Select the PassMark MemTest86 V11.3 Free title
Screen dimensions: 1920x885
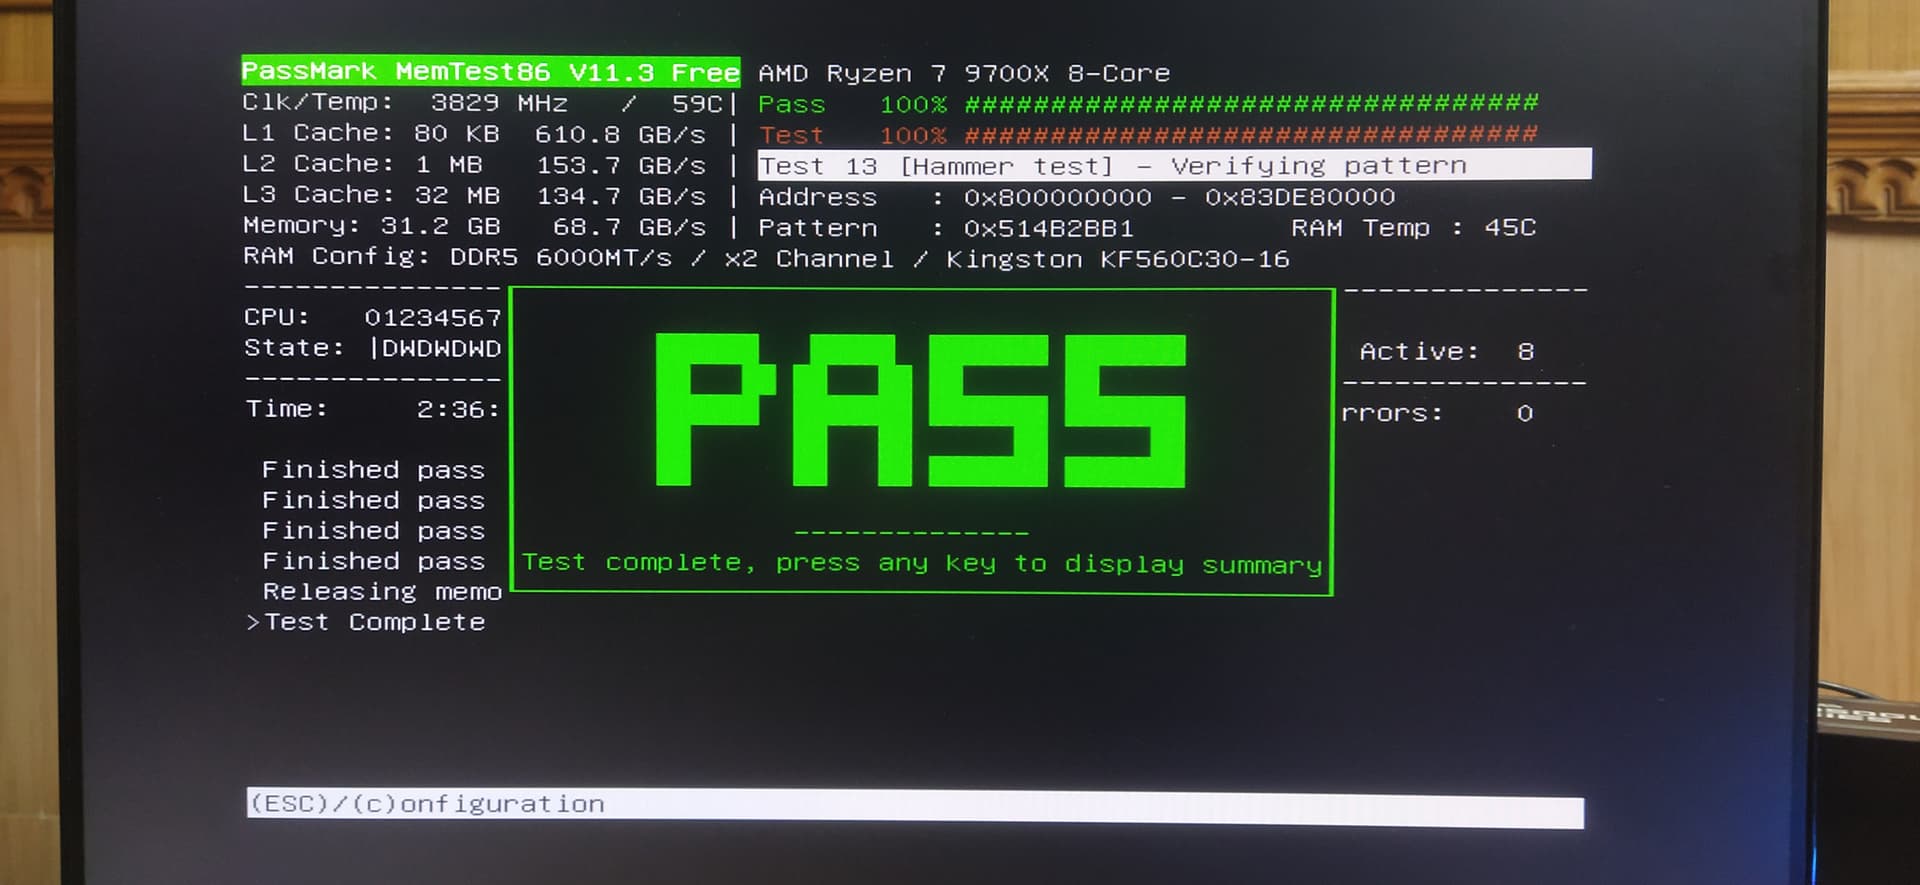coord(490,72)
